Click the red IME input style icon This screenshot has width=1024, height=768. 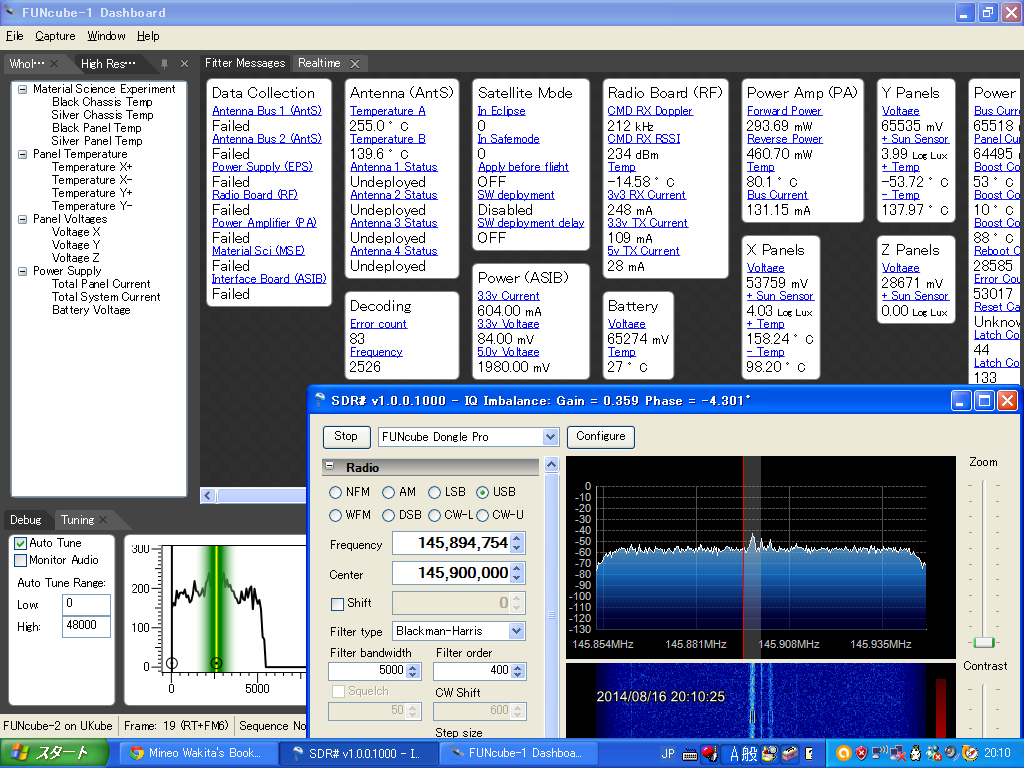(x=710, y=754)
